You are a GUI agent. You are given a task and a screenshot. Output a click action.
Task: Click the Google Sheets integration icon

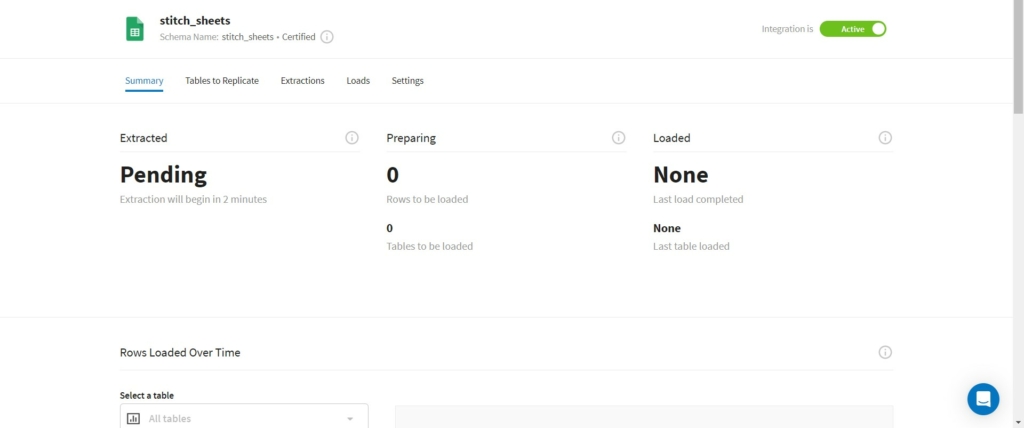click(x=135, y=29)
